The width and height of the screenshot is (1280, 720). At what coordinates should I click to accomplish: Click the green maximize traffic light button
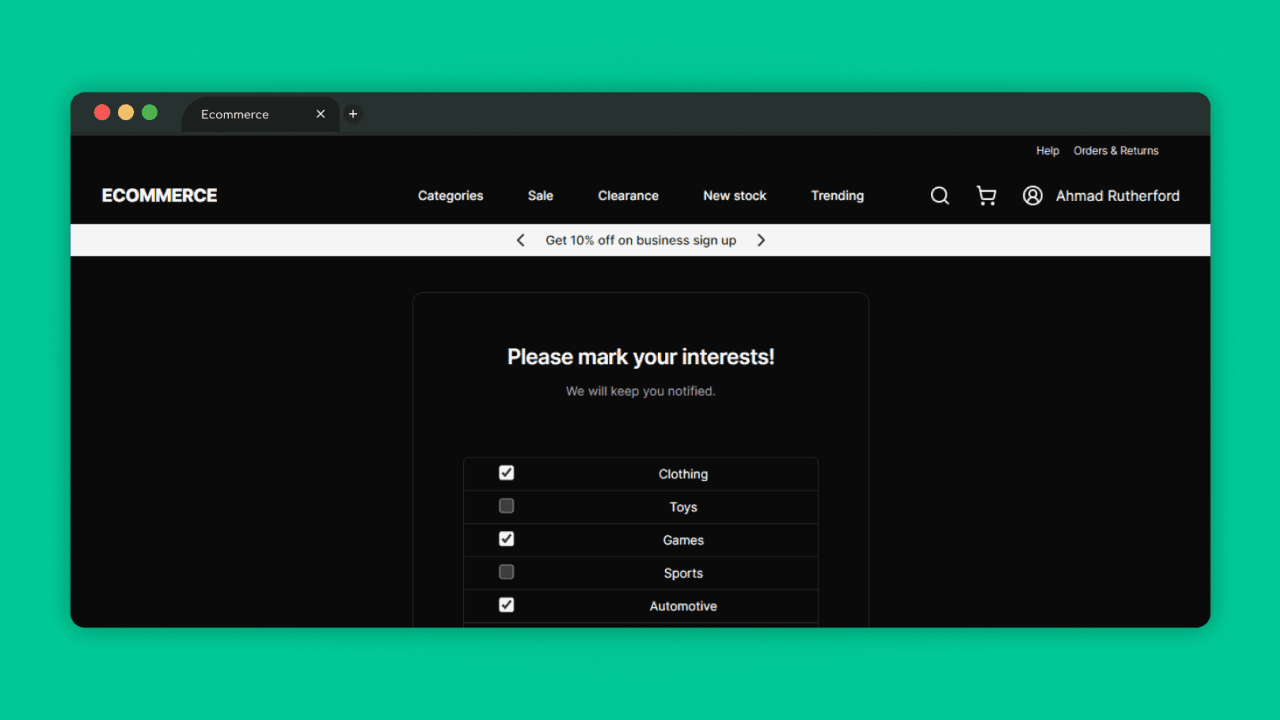click(149, 112)
